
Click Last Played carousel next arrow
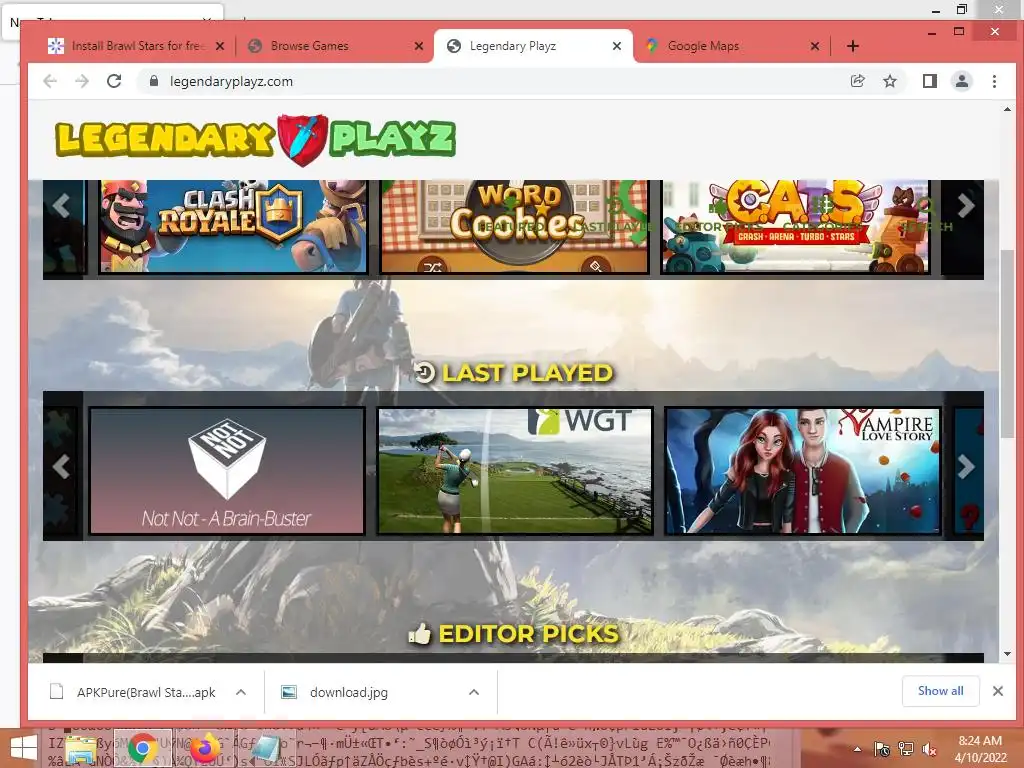[x=965, y=466]
